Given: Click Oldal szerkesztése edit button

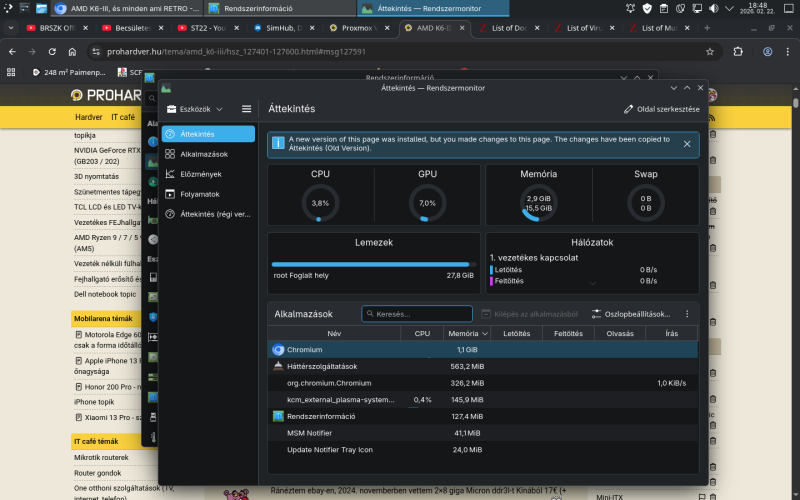Looking at the screenshot, I should click(x=661, y=109).
